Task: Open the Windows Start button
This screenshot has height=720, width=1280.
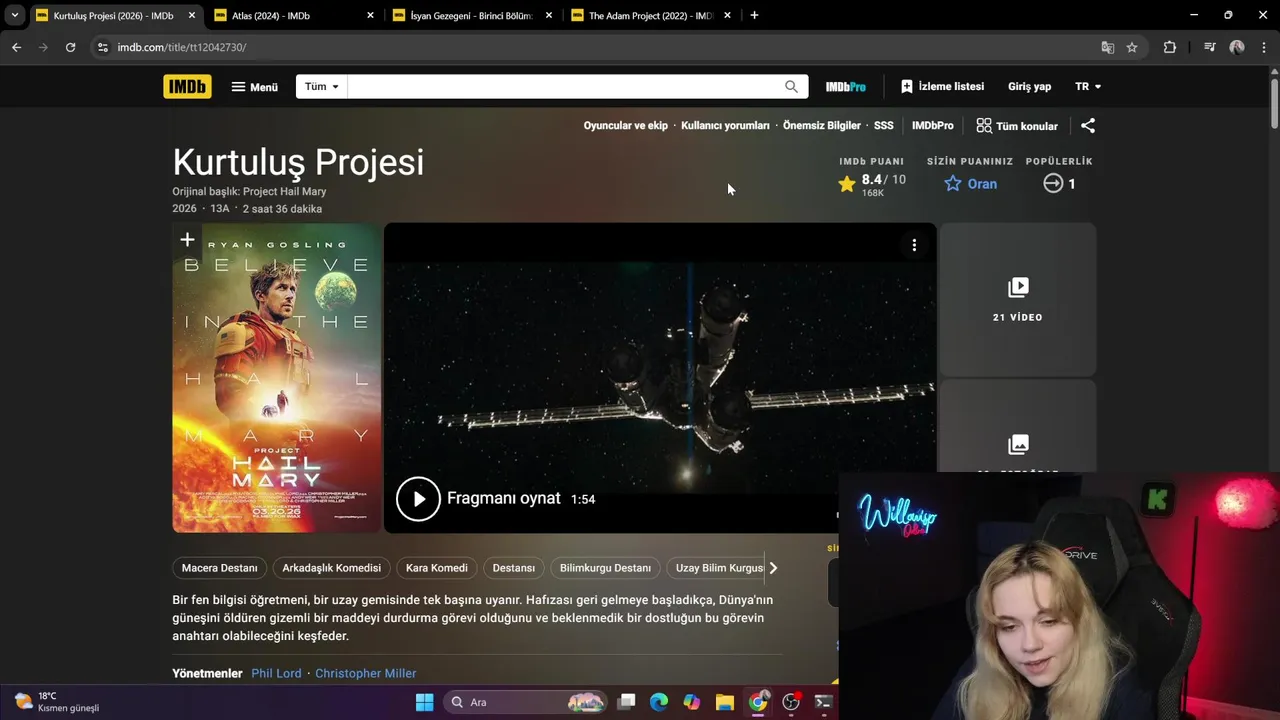Action: point(424,702)
